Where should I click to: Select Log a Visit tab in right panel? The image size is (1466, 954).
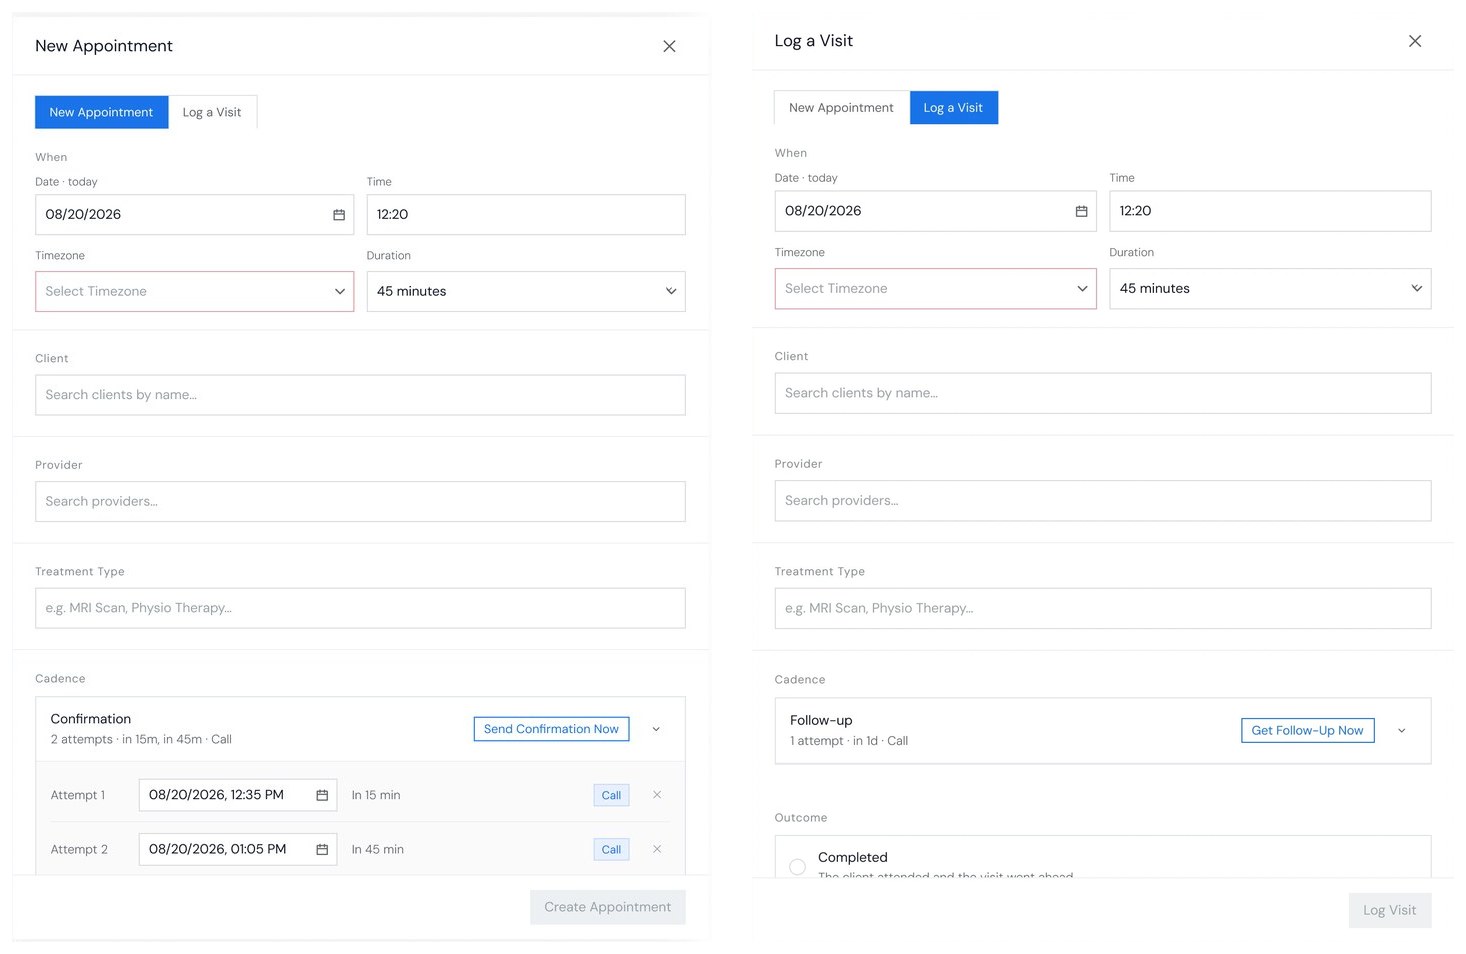pyautogui.click(x=953, y=108)
